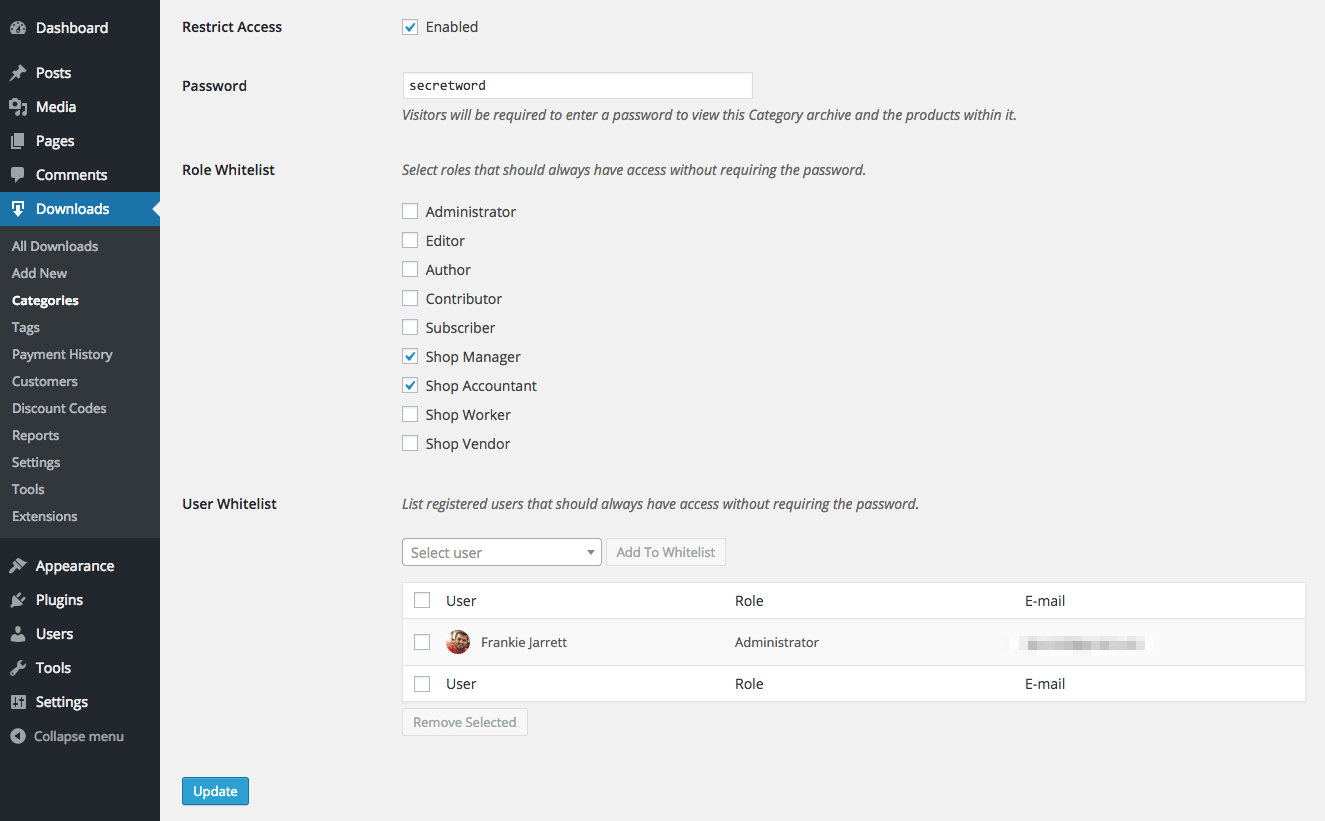Go to Discount Codes in Downloads menu
Screen dimensions: 1325x821
tap(59, 408)
